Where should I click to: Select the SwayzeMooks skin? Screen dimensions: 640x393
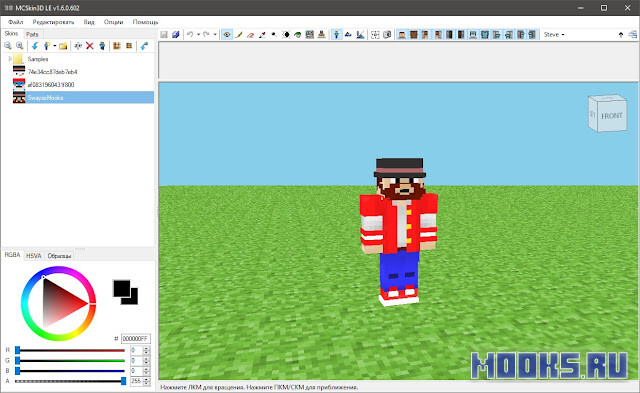point(83,97)
